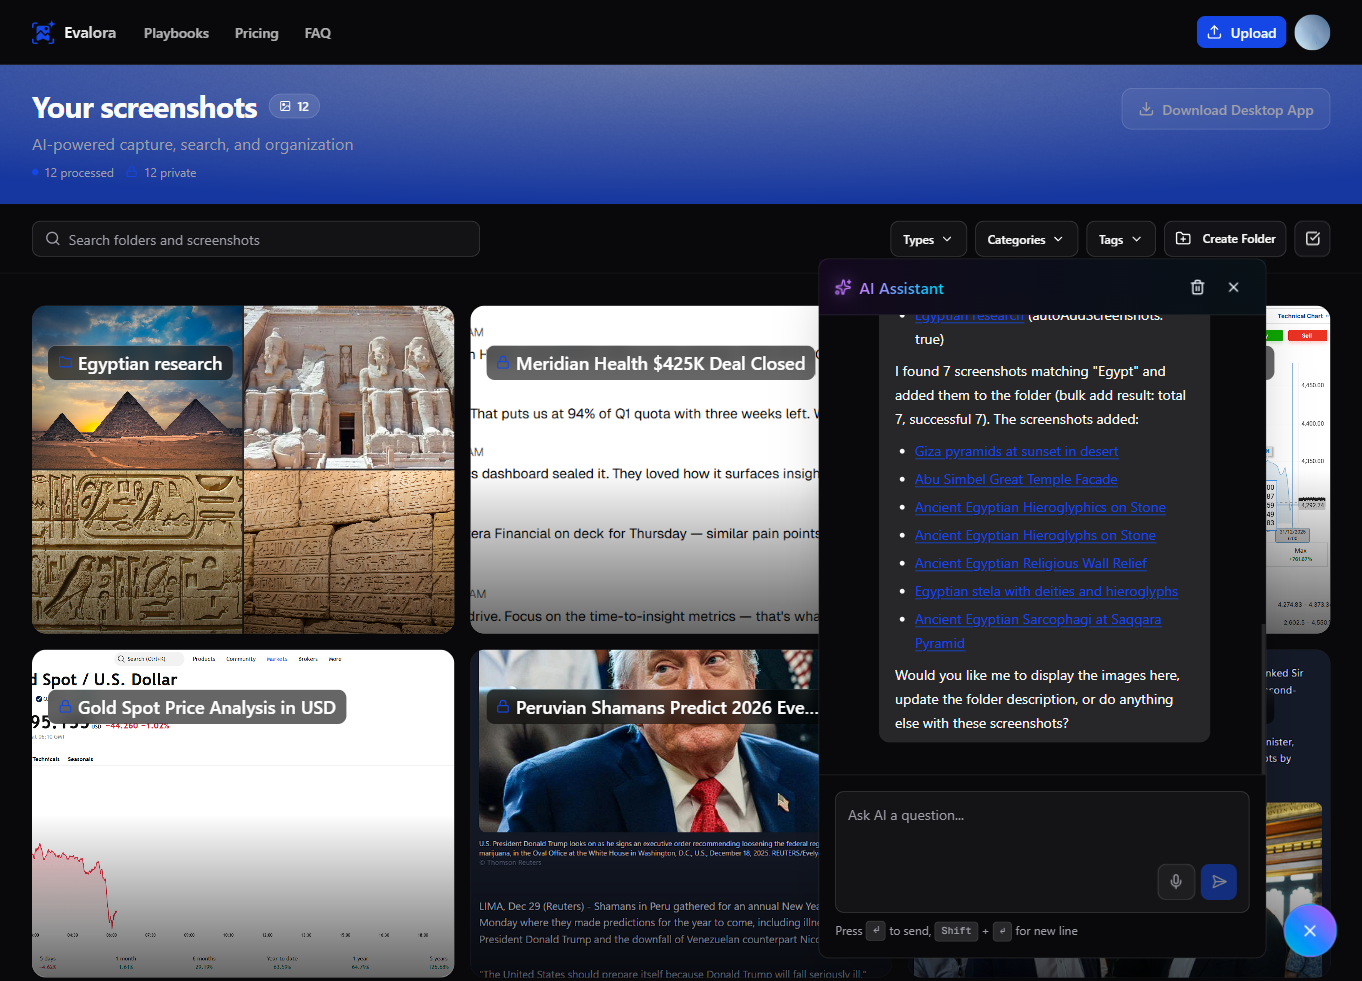1362x981 pixels.
Task: Click the floating blue close chat button
Action: pos(1310,931)
